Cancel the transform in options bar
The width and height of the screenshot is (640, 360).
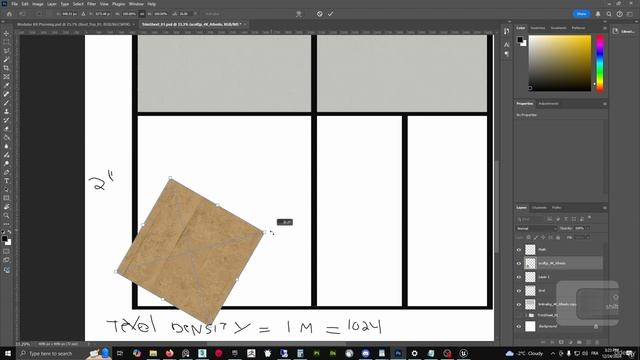[x=320, y=14]
